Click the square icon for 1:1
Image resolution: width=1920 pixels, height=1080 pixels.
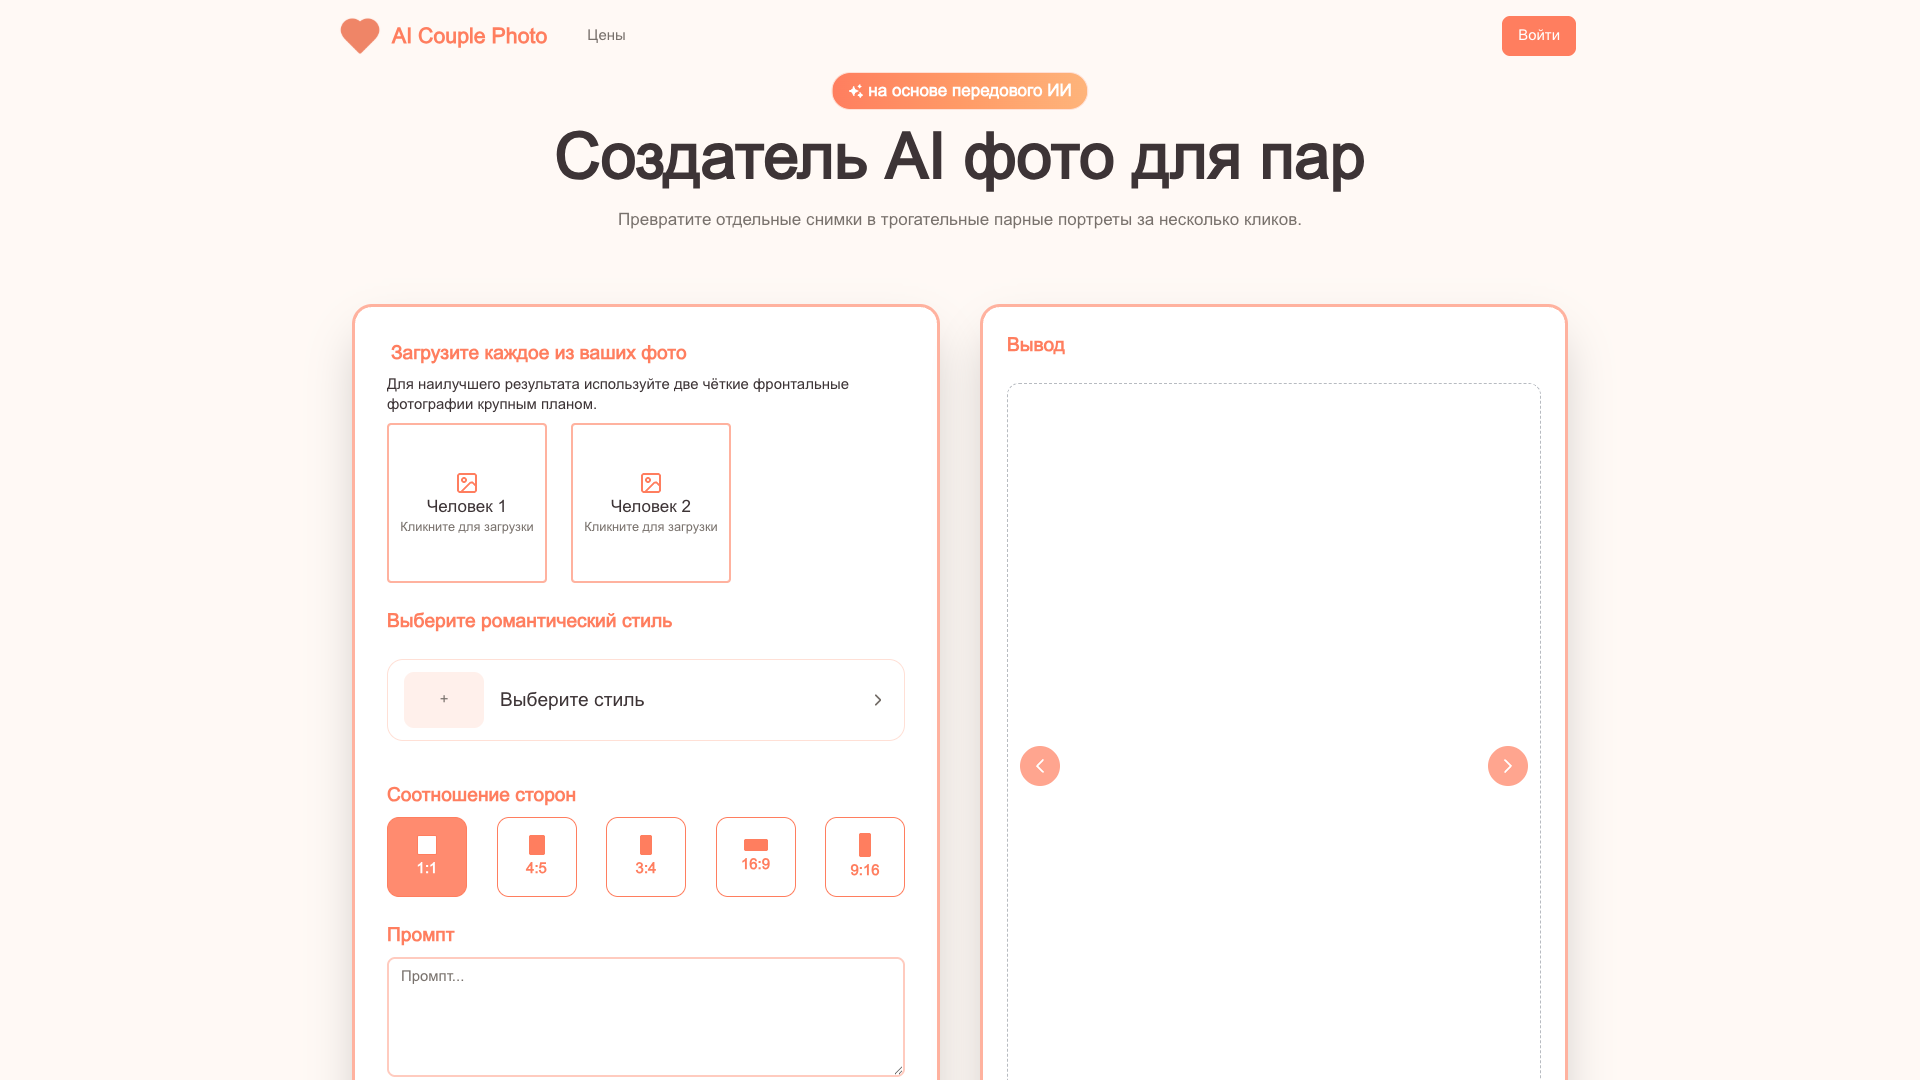pos(427,845)
